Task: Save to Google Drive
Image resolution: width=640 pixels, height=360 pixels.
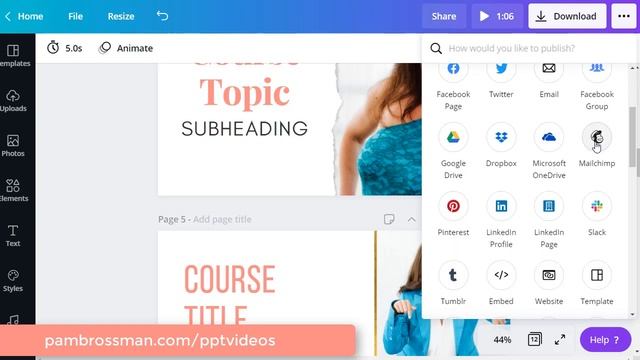Action: 453,151
